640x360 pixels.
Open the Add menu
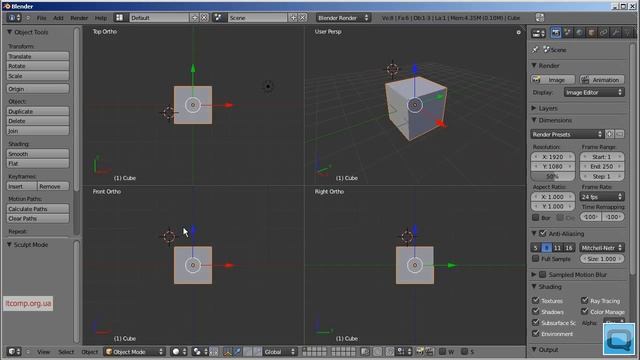[x=58, y=18]
